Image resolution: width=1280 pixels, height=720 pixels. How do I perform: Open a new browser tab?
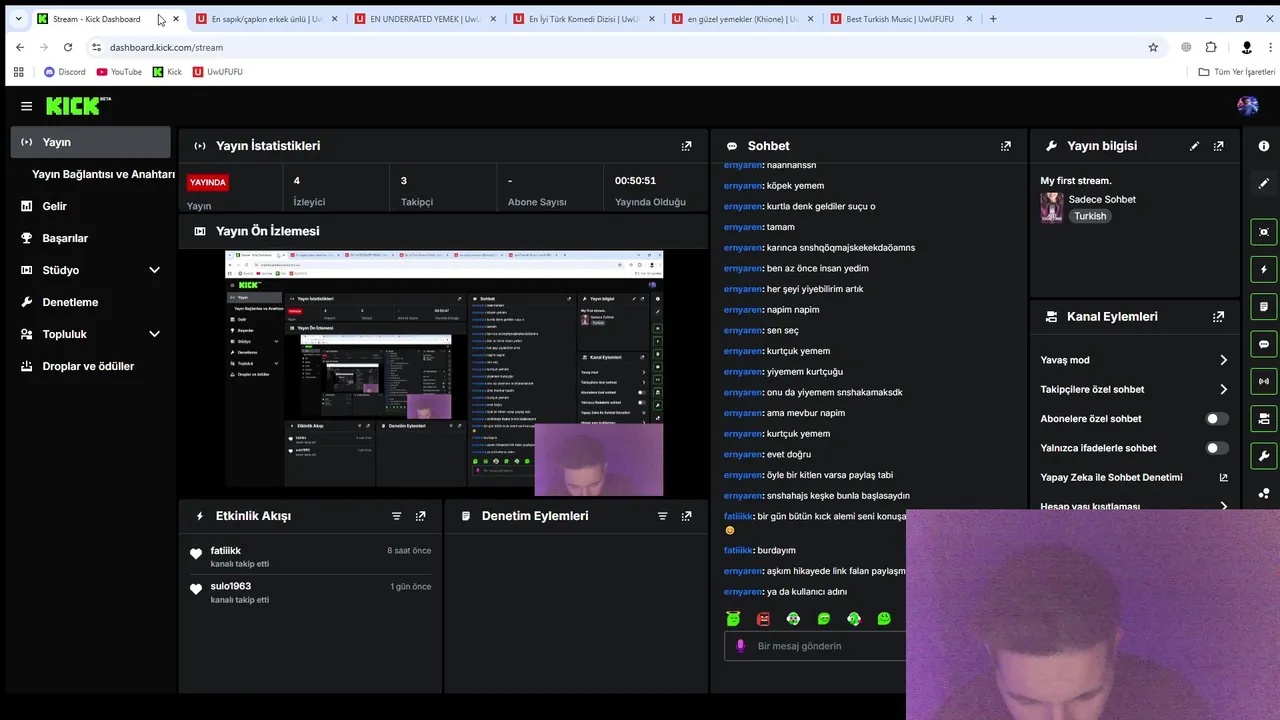click(x=993, y=19)
